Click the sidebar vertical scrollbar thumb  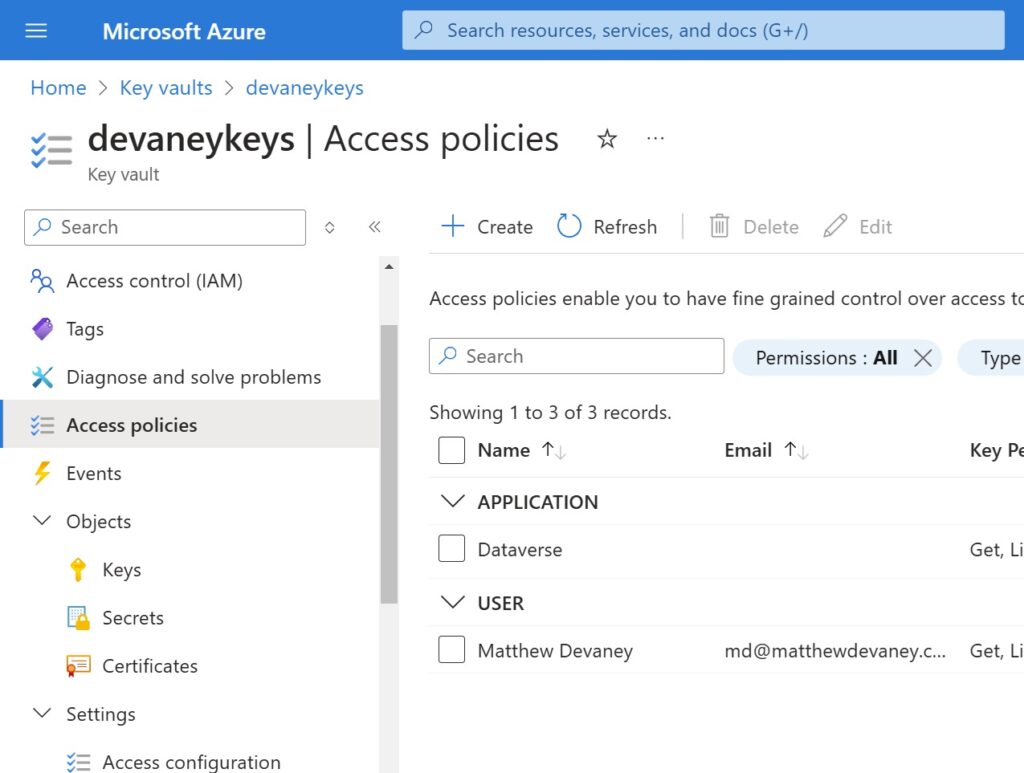click(x=389, y=464)
